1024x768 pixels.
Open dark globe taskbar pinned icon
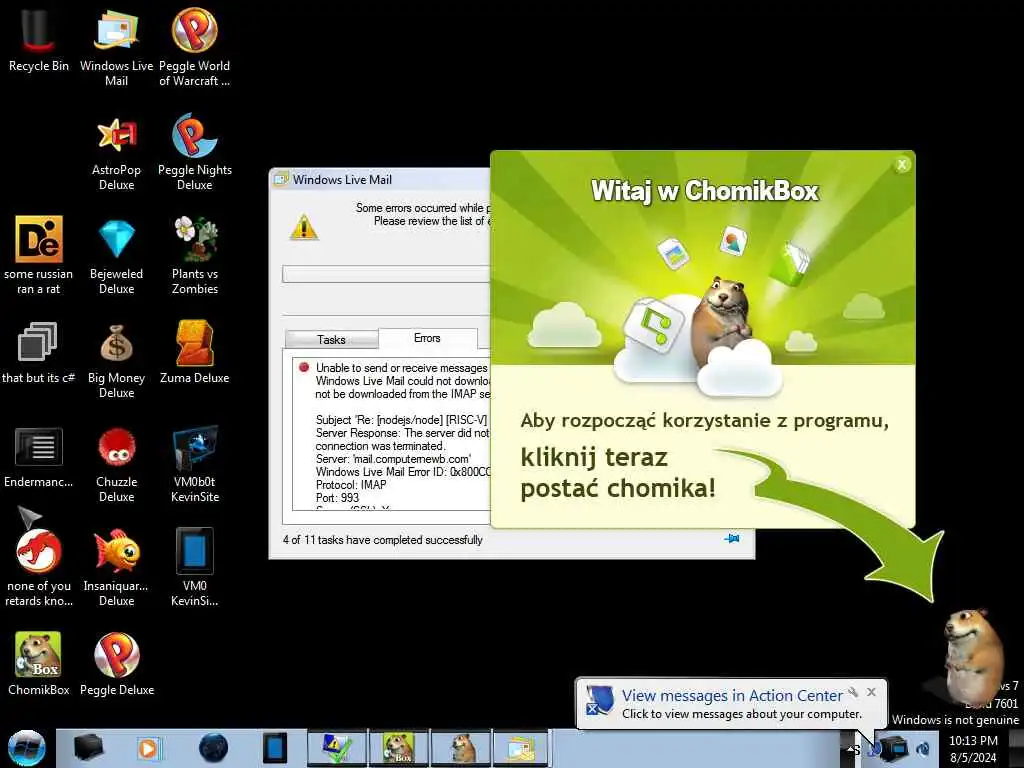coord(214,748)
